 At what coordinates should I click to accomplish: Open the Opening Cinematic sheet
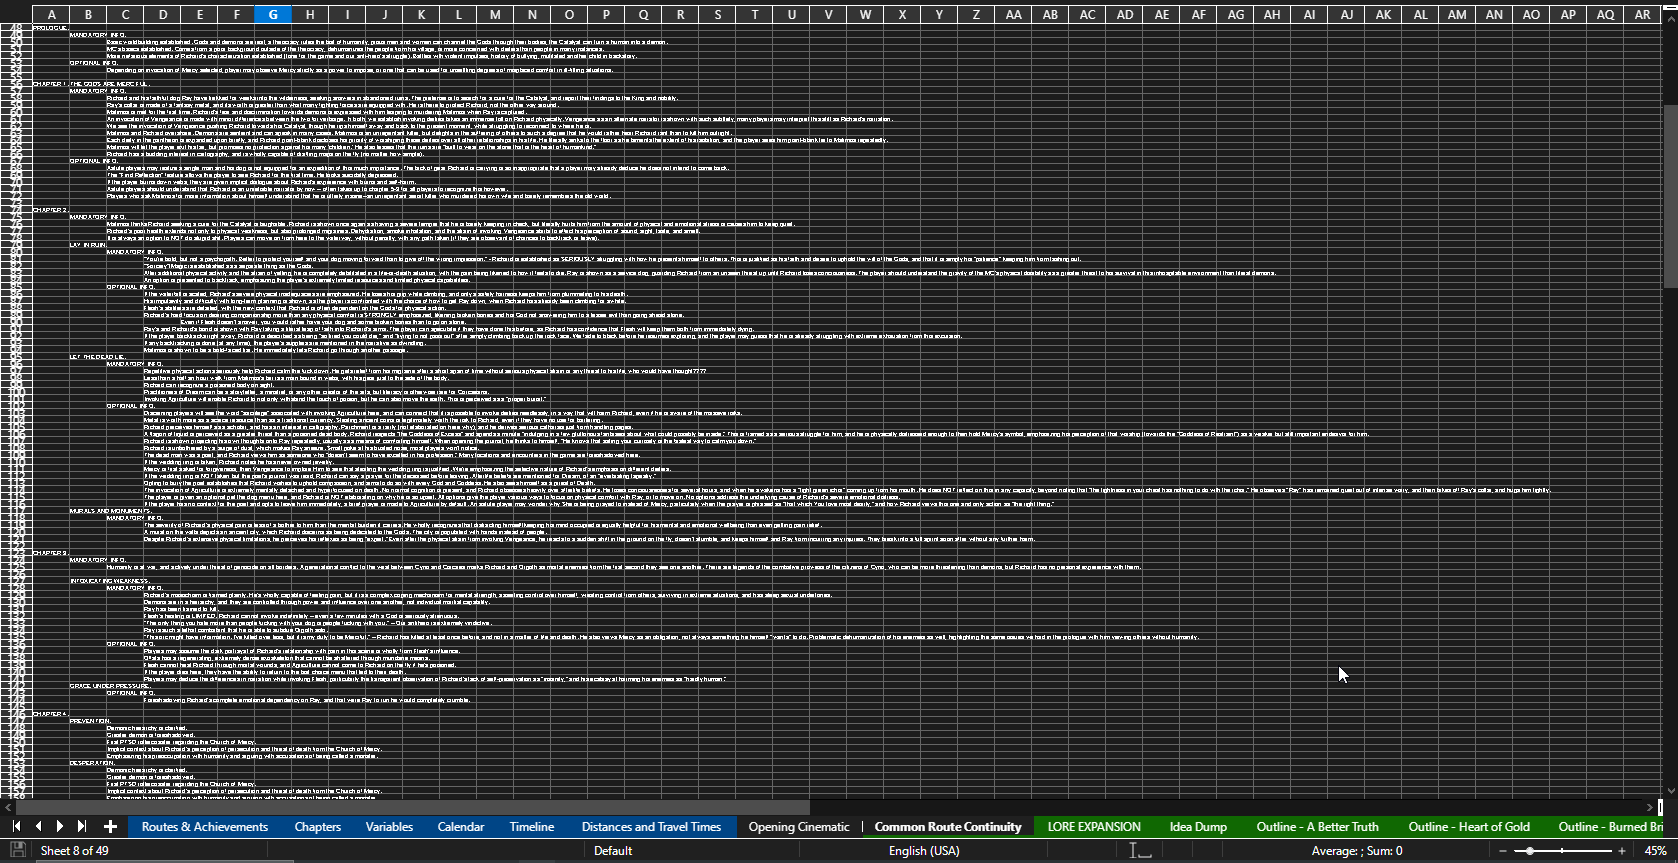(799, 827)
